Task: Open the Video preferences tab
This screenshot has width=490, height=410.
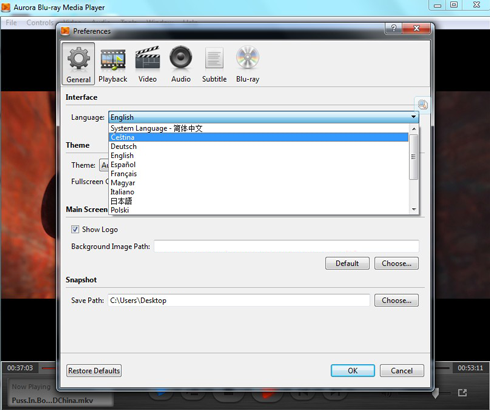Action: 147,64
